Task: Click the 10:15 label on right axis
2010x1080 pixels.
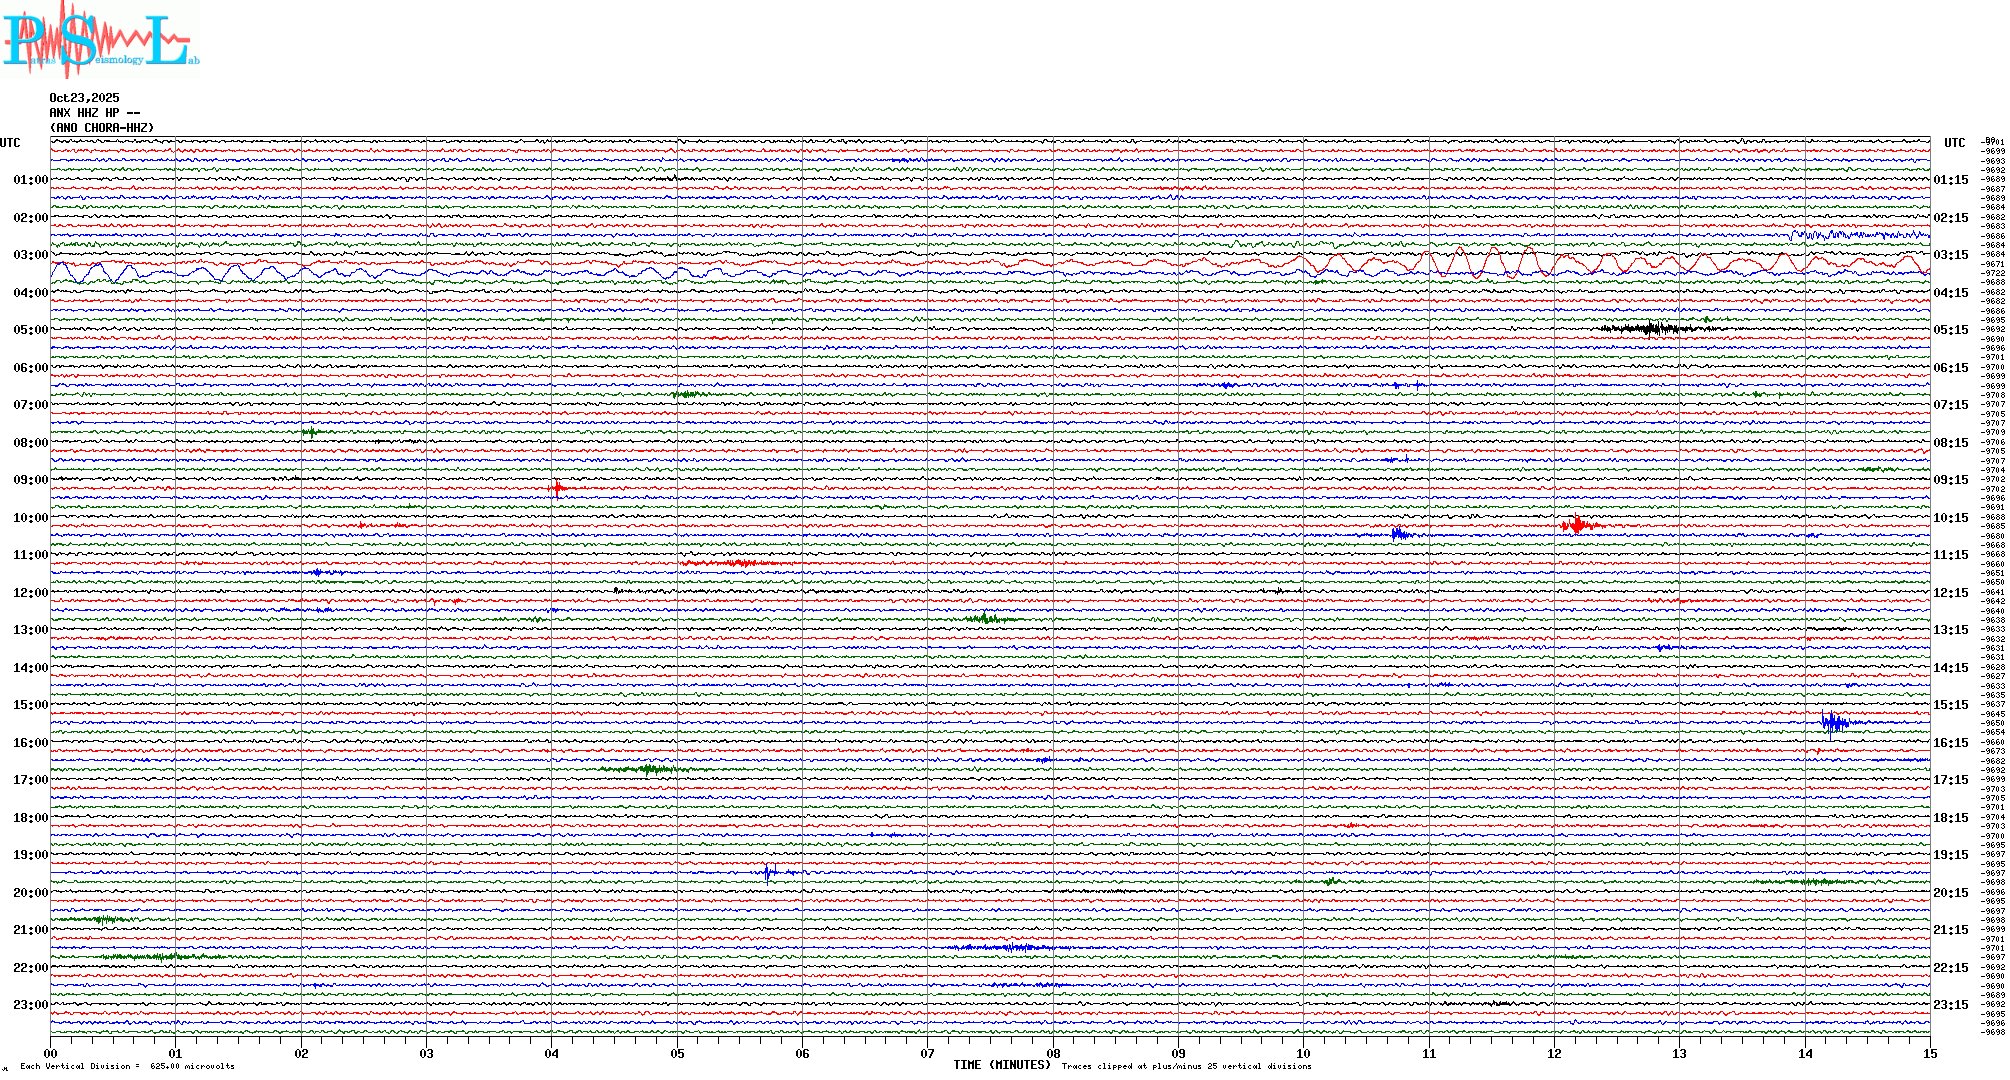Action: tap(1951, 518)
